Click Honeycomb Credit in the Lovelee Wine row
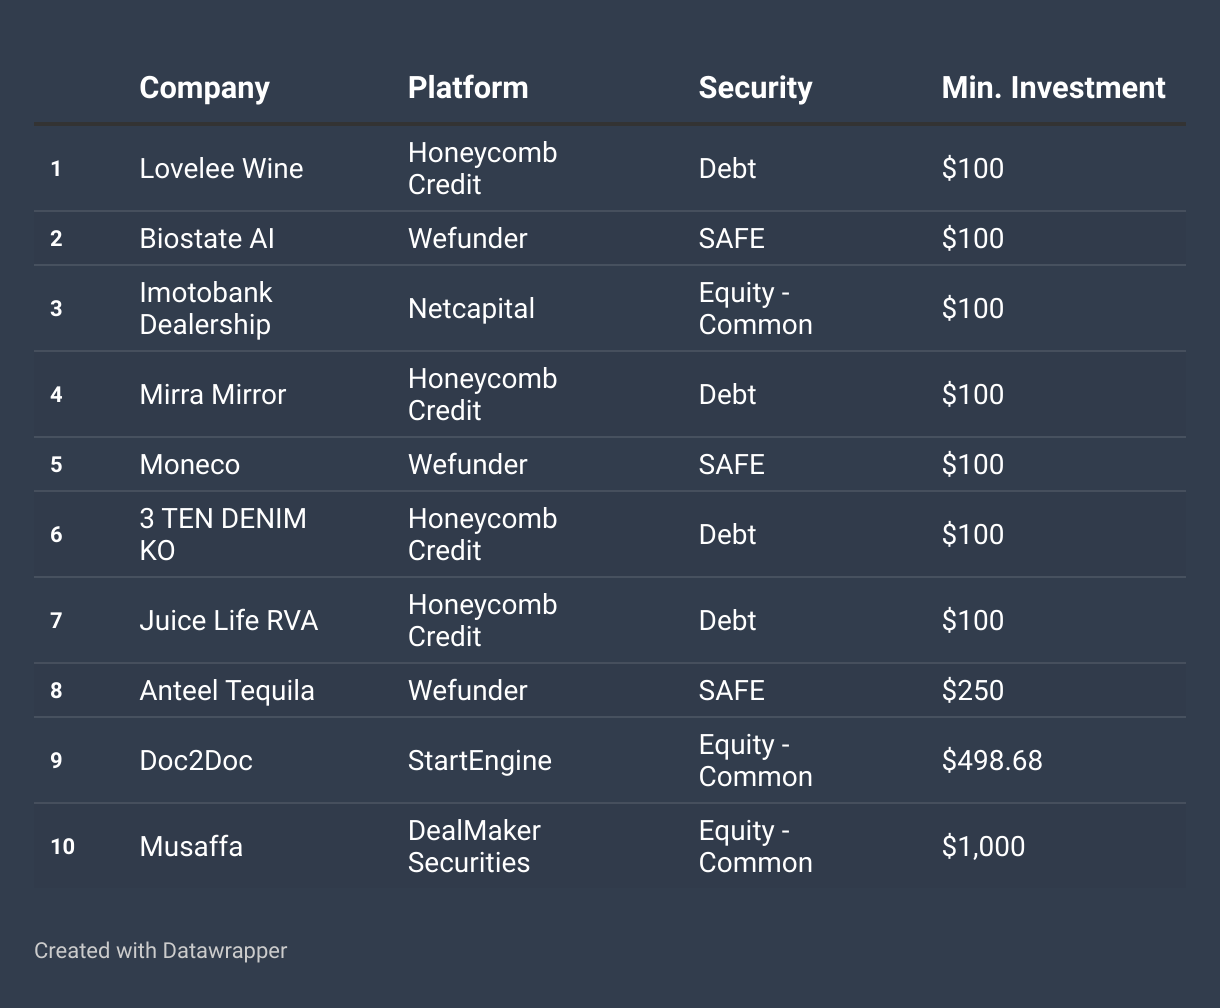This screenshot has height=1008, width=1220. coord(482,168)
